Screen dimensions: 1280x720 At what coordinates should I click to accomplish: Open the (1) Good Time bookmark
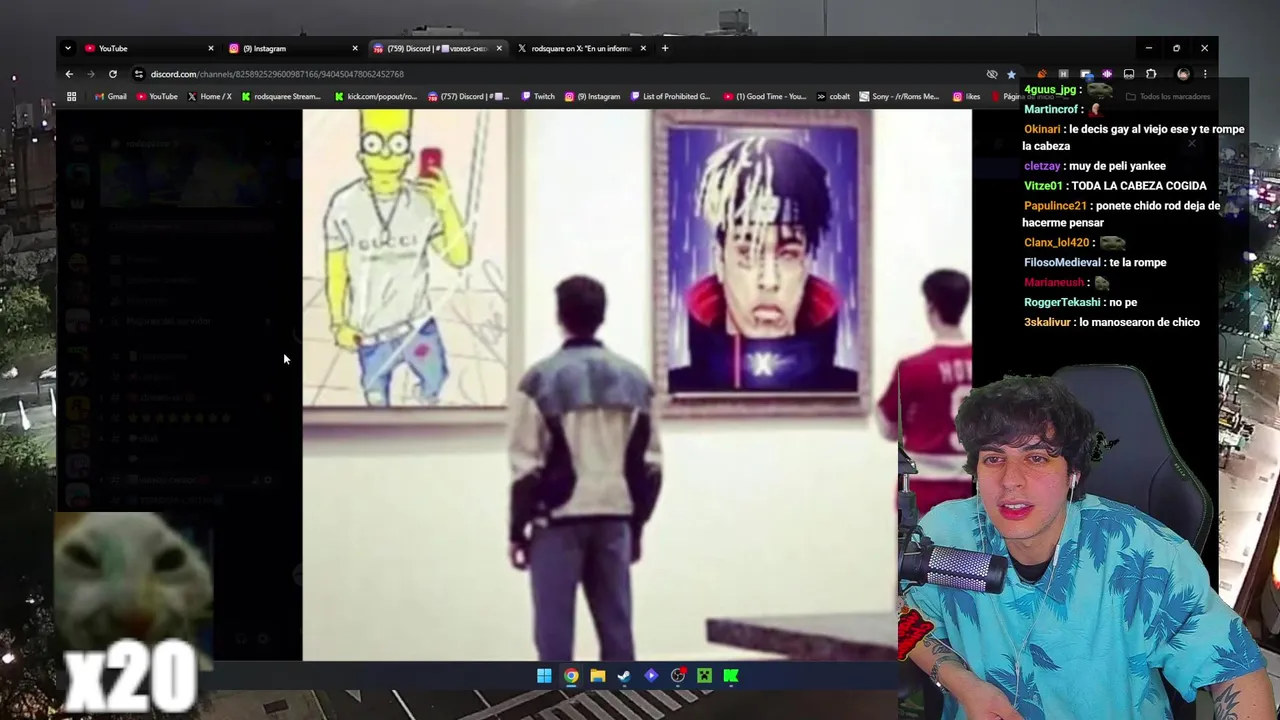click(764, 97)
